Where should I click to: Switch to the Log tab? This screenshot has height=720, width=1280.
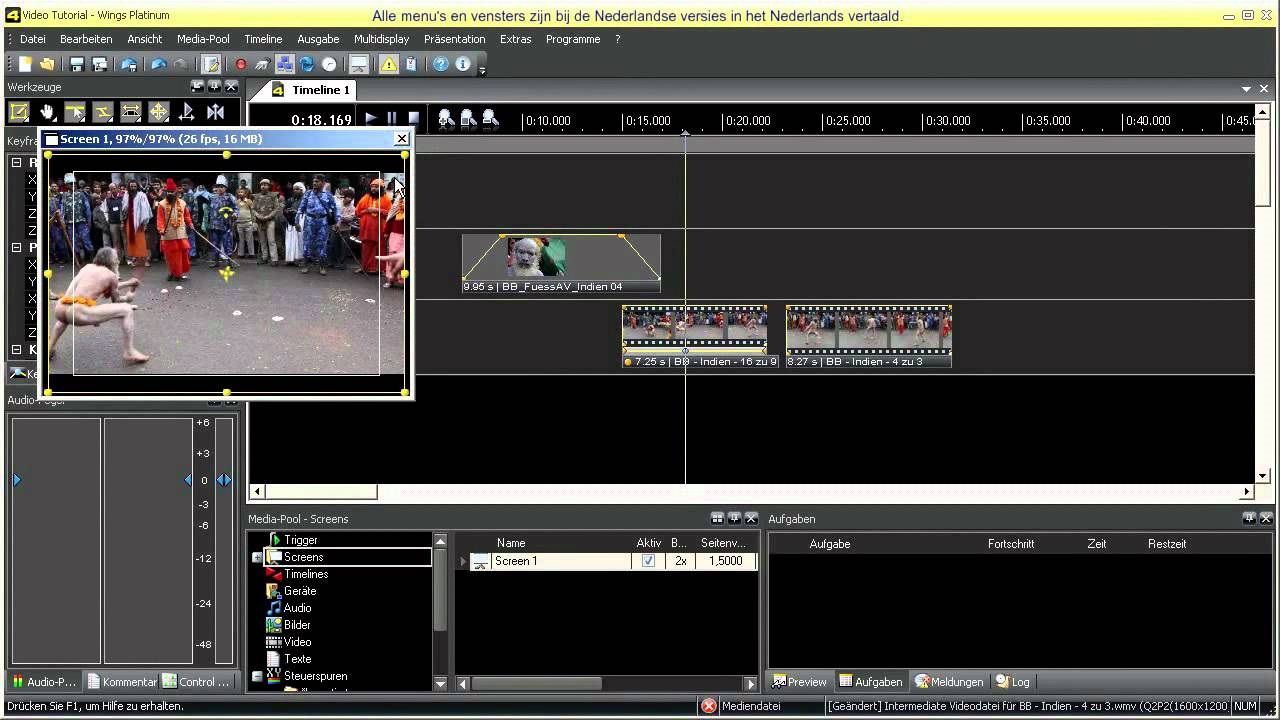click(1012, 682)
